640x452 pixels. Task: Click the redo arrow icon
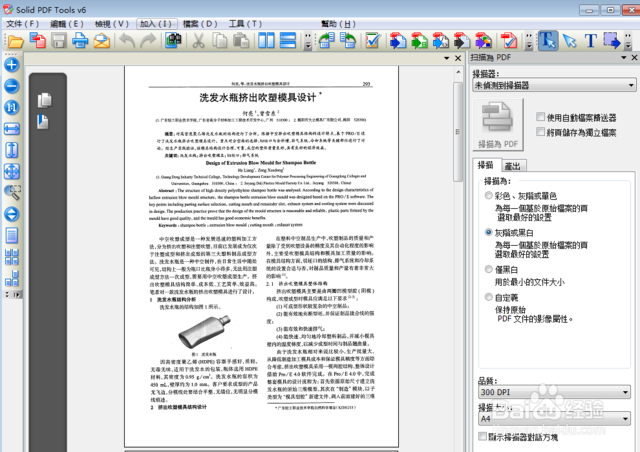(148, 41)
